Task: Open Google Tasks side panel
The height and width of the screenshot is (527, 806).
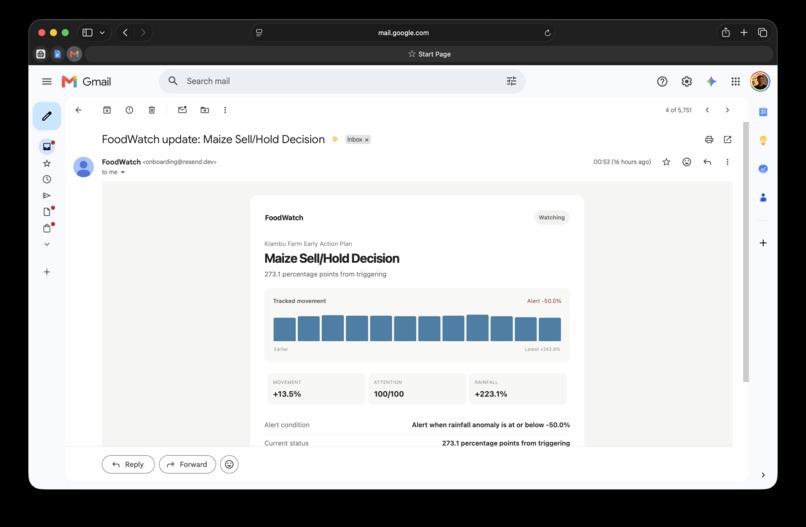Action: (763, 169)
